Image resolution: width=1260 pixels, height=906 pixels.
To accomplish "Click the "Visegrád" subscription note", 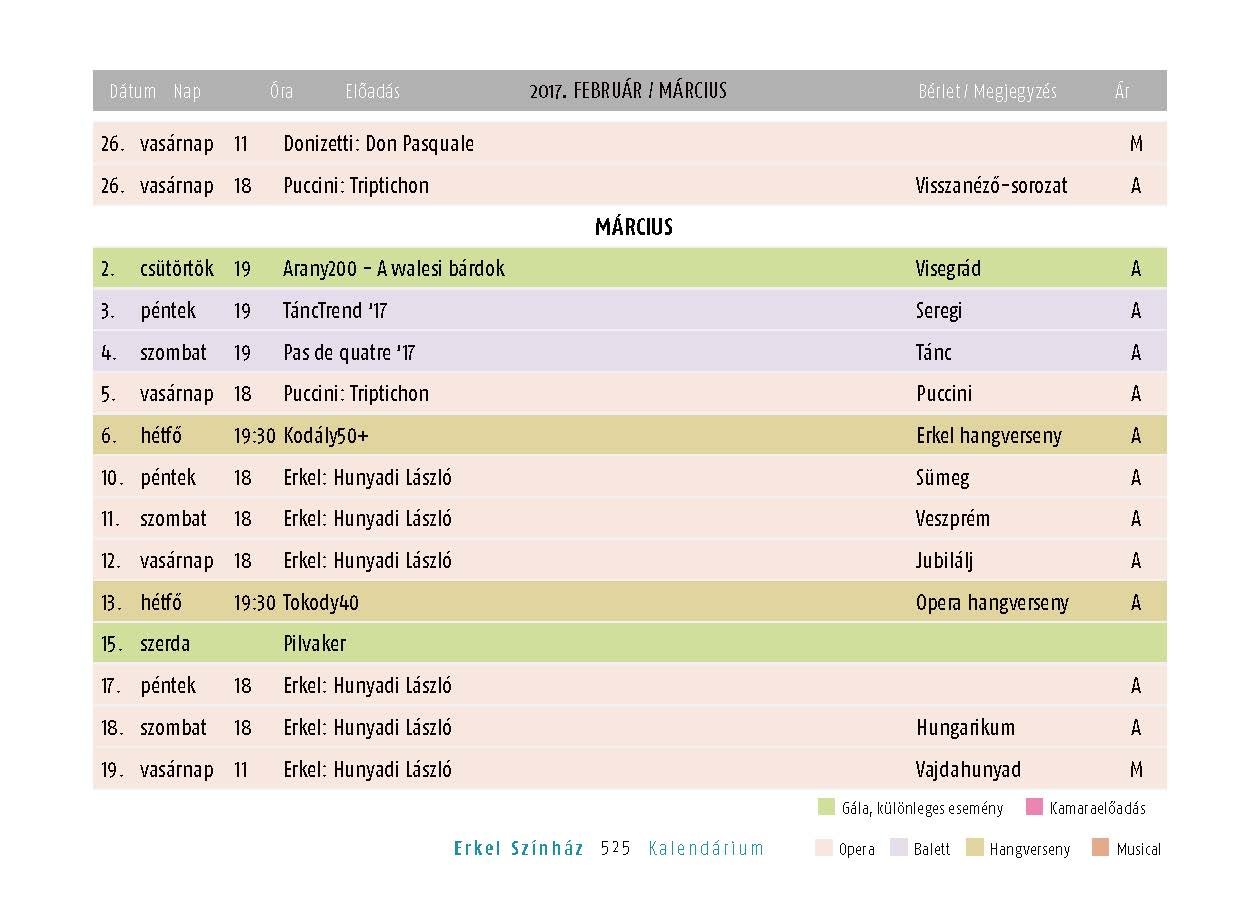I will click(948, 269).
